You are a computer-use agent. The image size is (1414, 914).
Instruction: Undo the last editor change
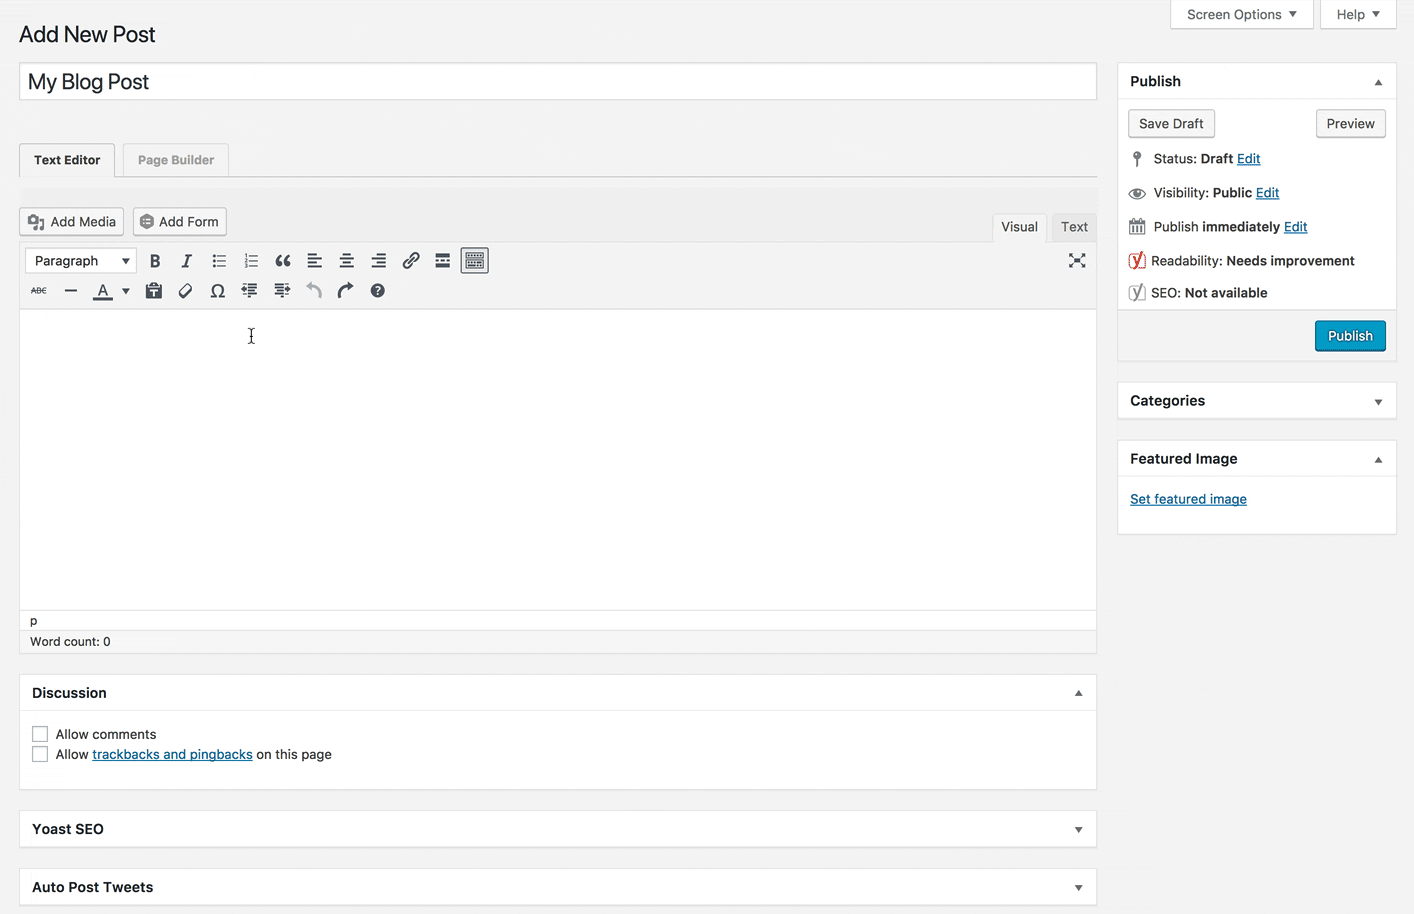point(313,290)
